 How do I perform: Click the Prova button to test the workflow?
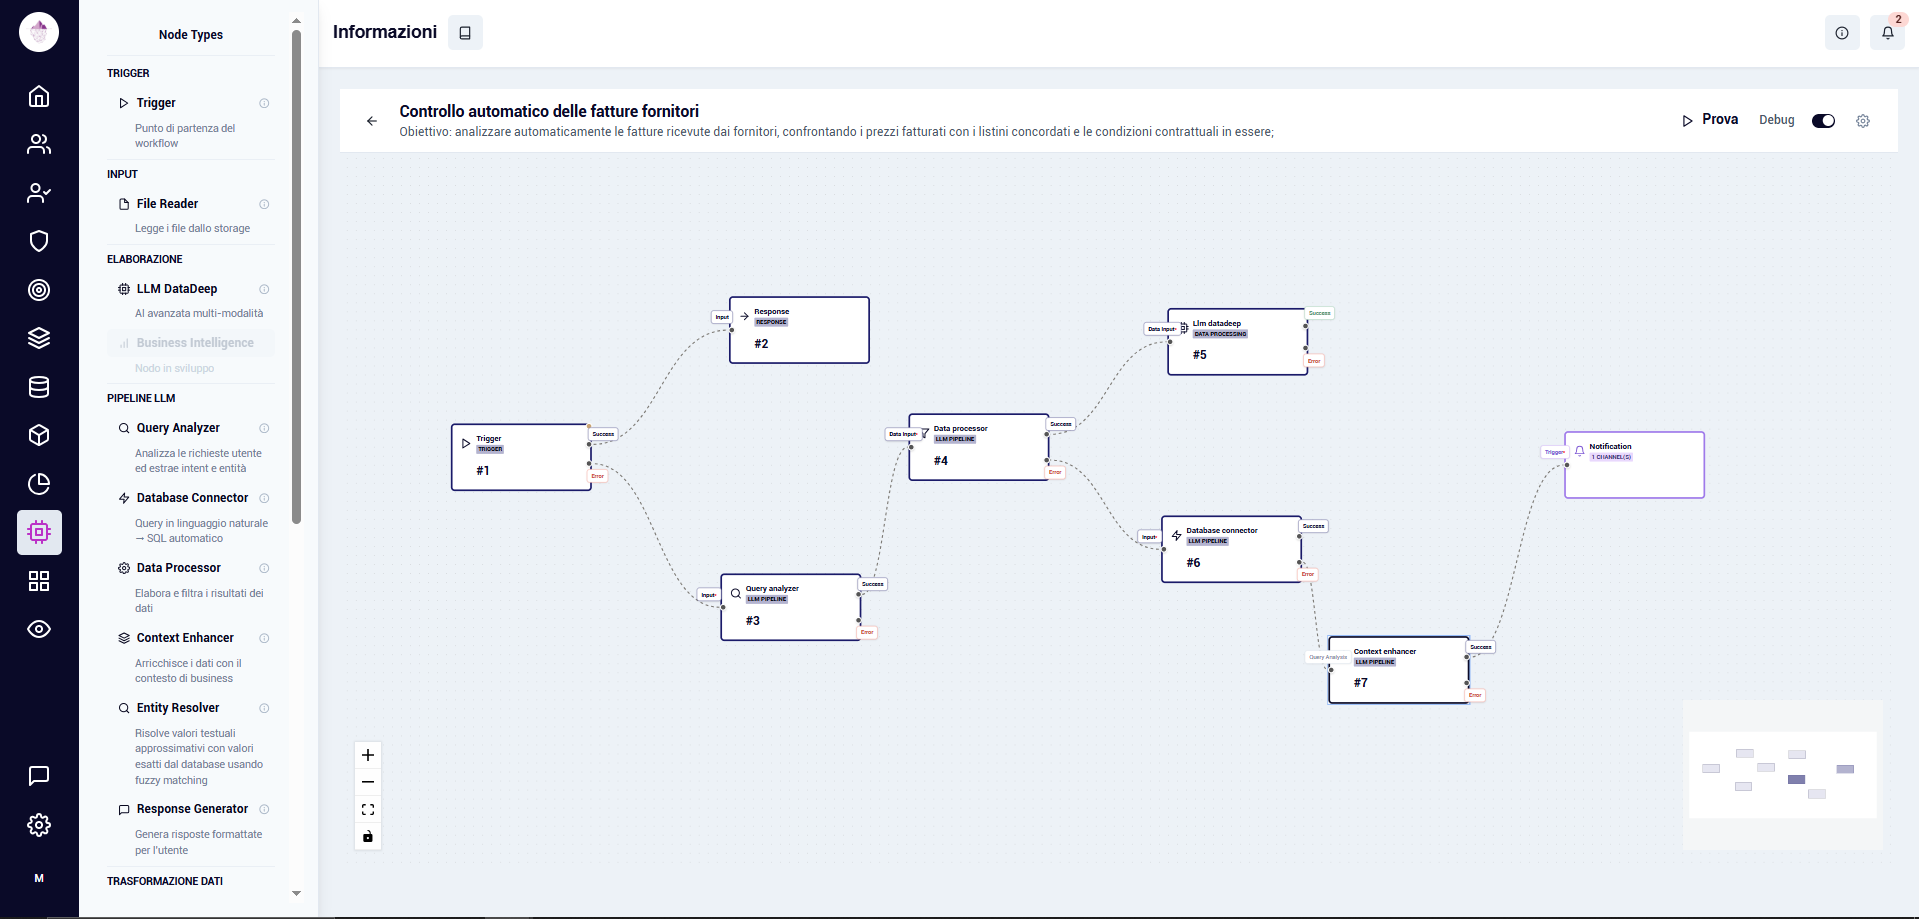tap(1709, 120)
